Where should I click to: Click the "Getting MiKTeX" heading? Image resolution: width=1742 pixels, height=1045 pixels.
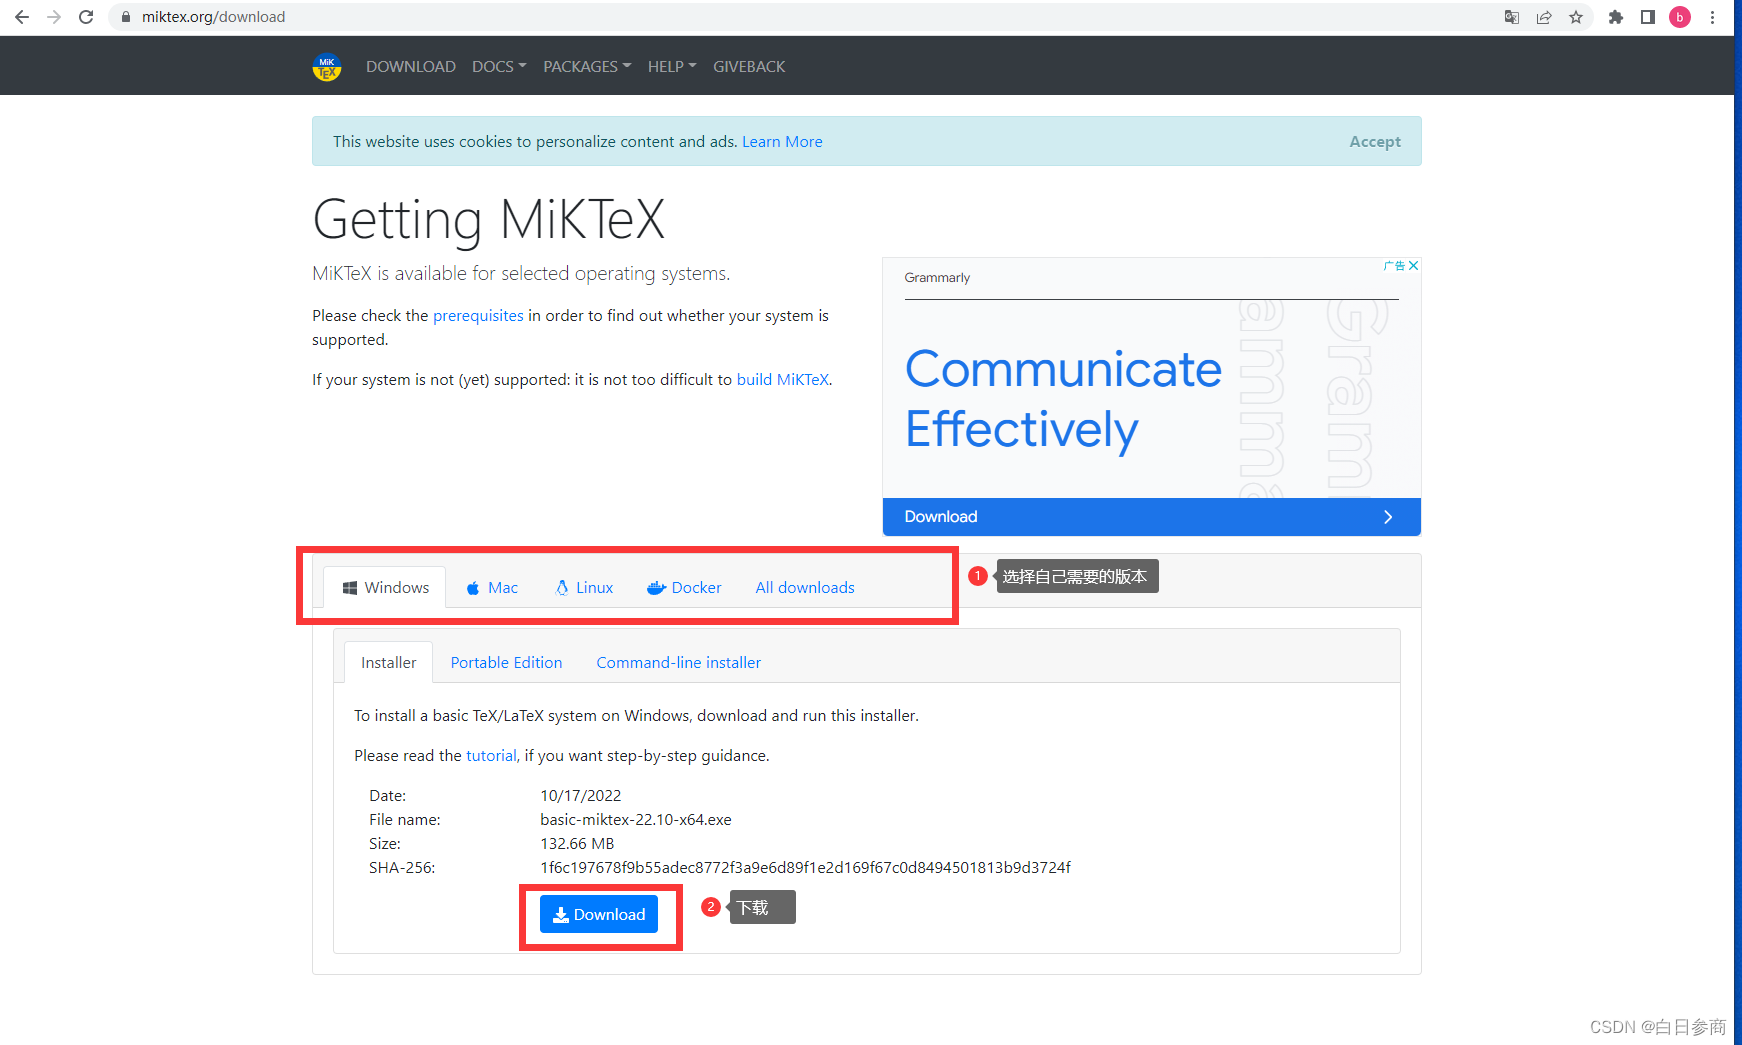(489, 220)
